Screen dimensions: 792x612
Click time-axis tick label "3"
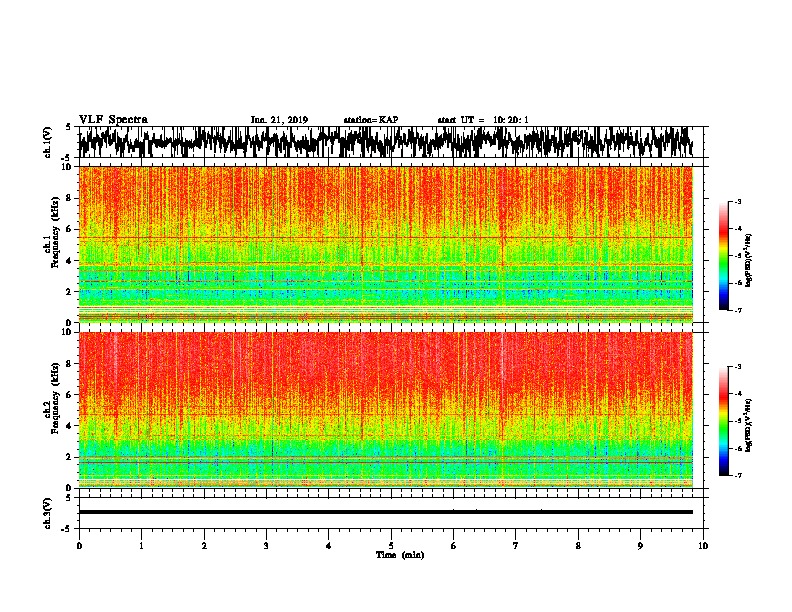coord(266,546)
